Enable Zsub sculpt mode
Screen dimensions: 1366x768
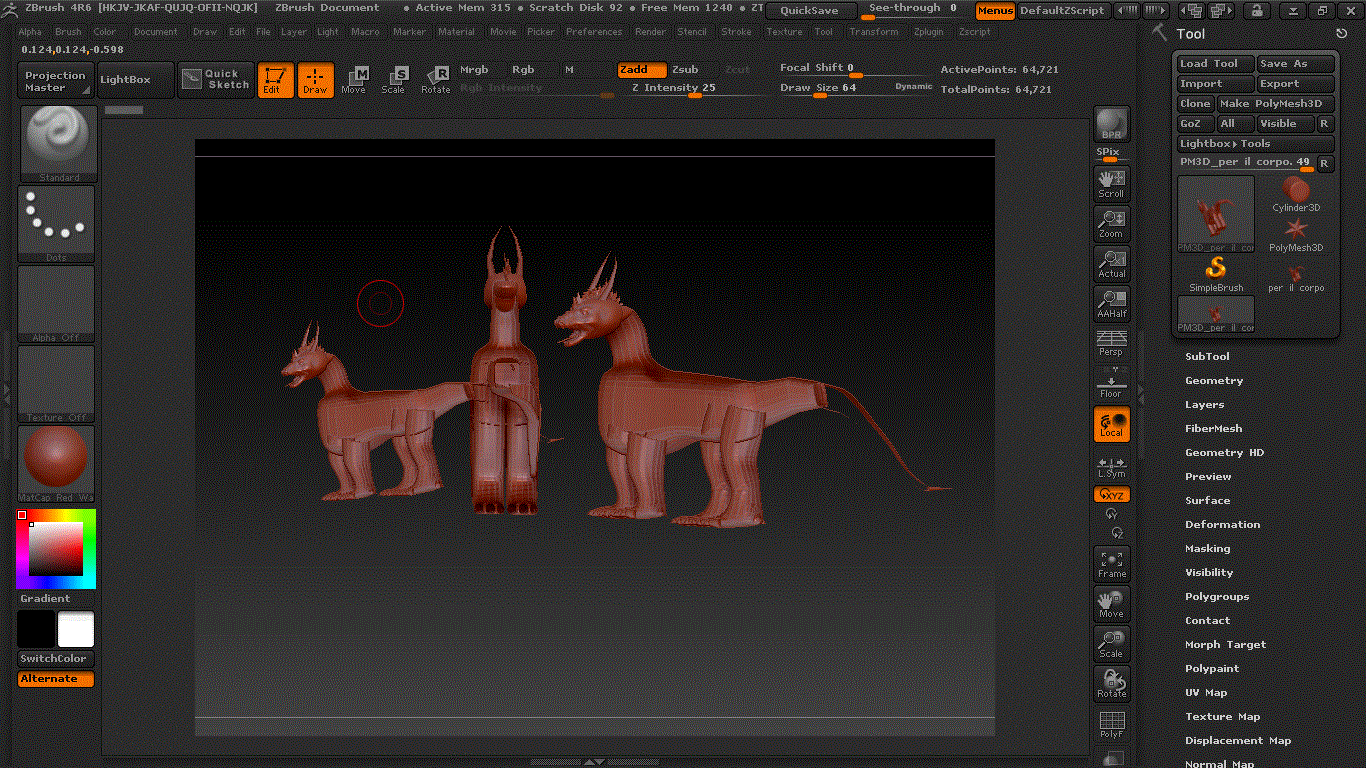pyautogui.click(x=685, y=70)
